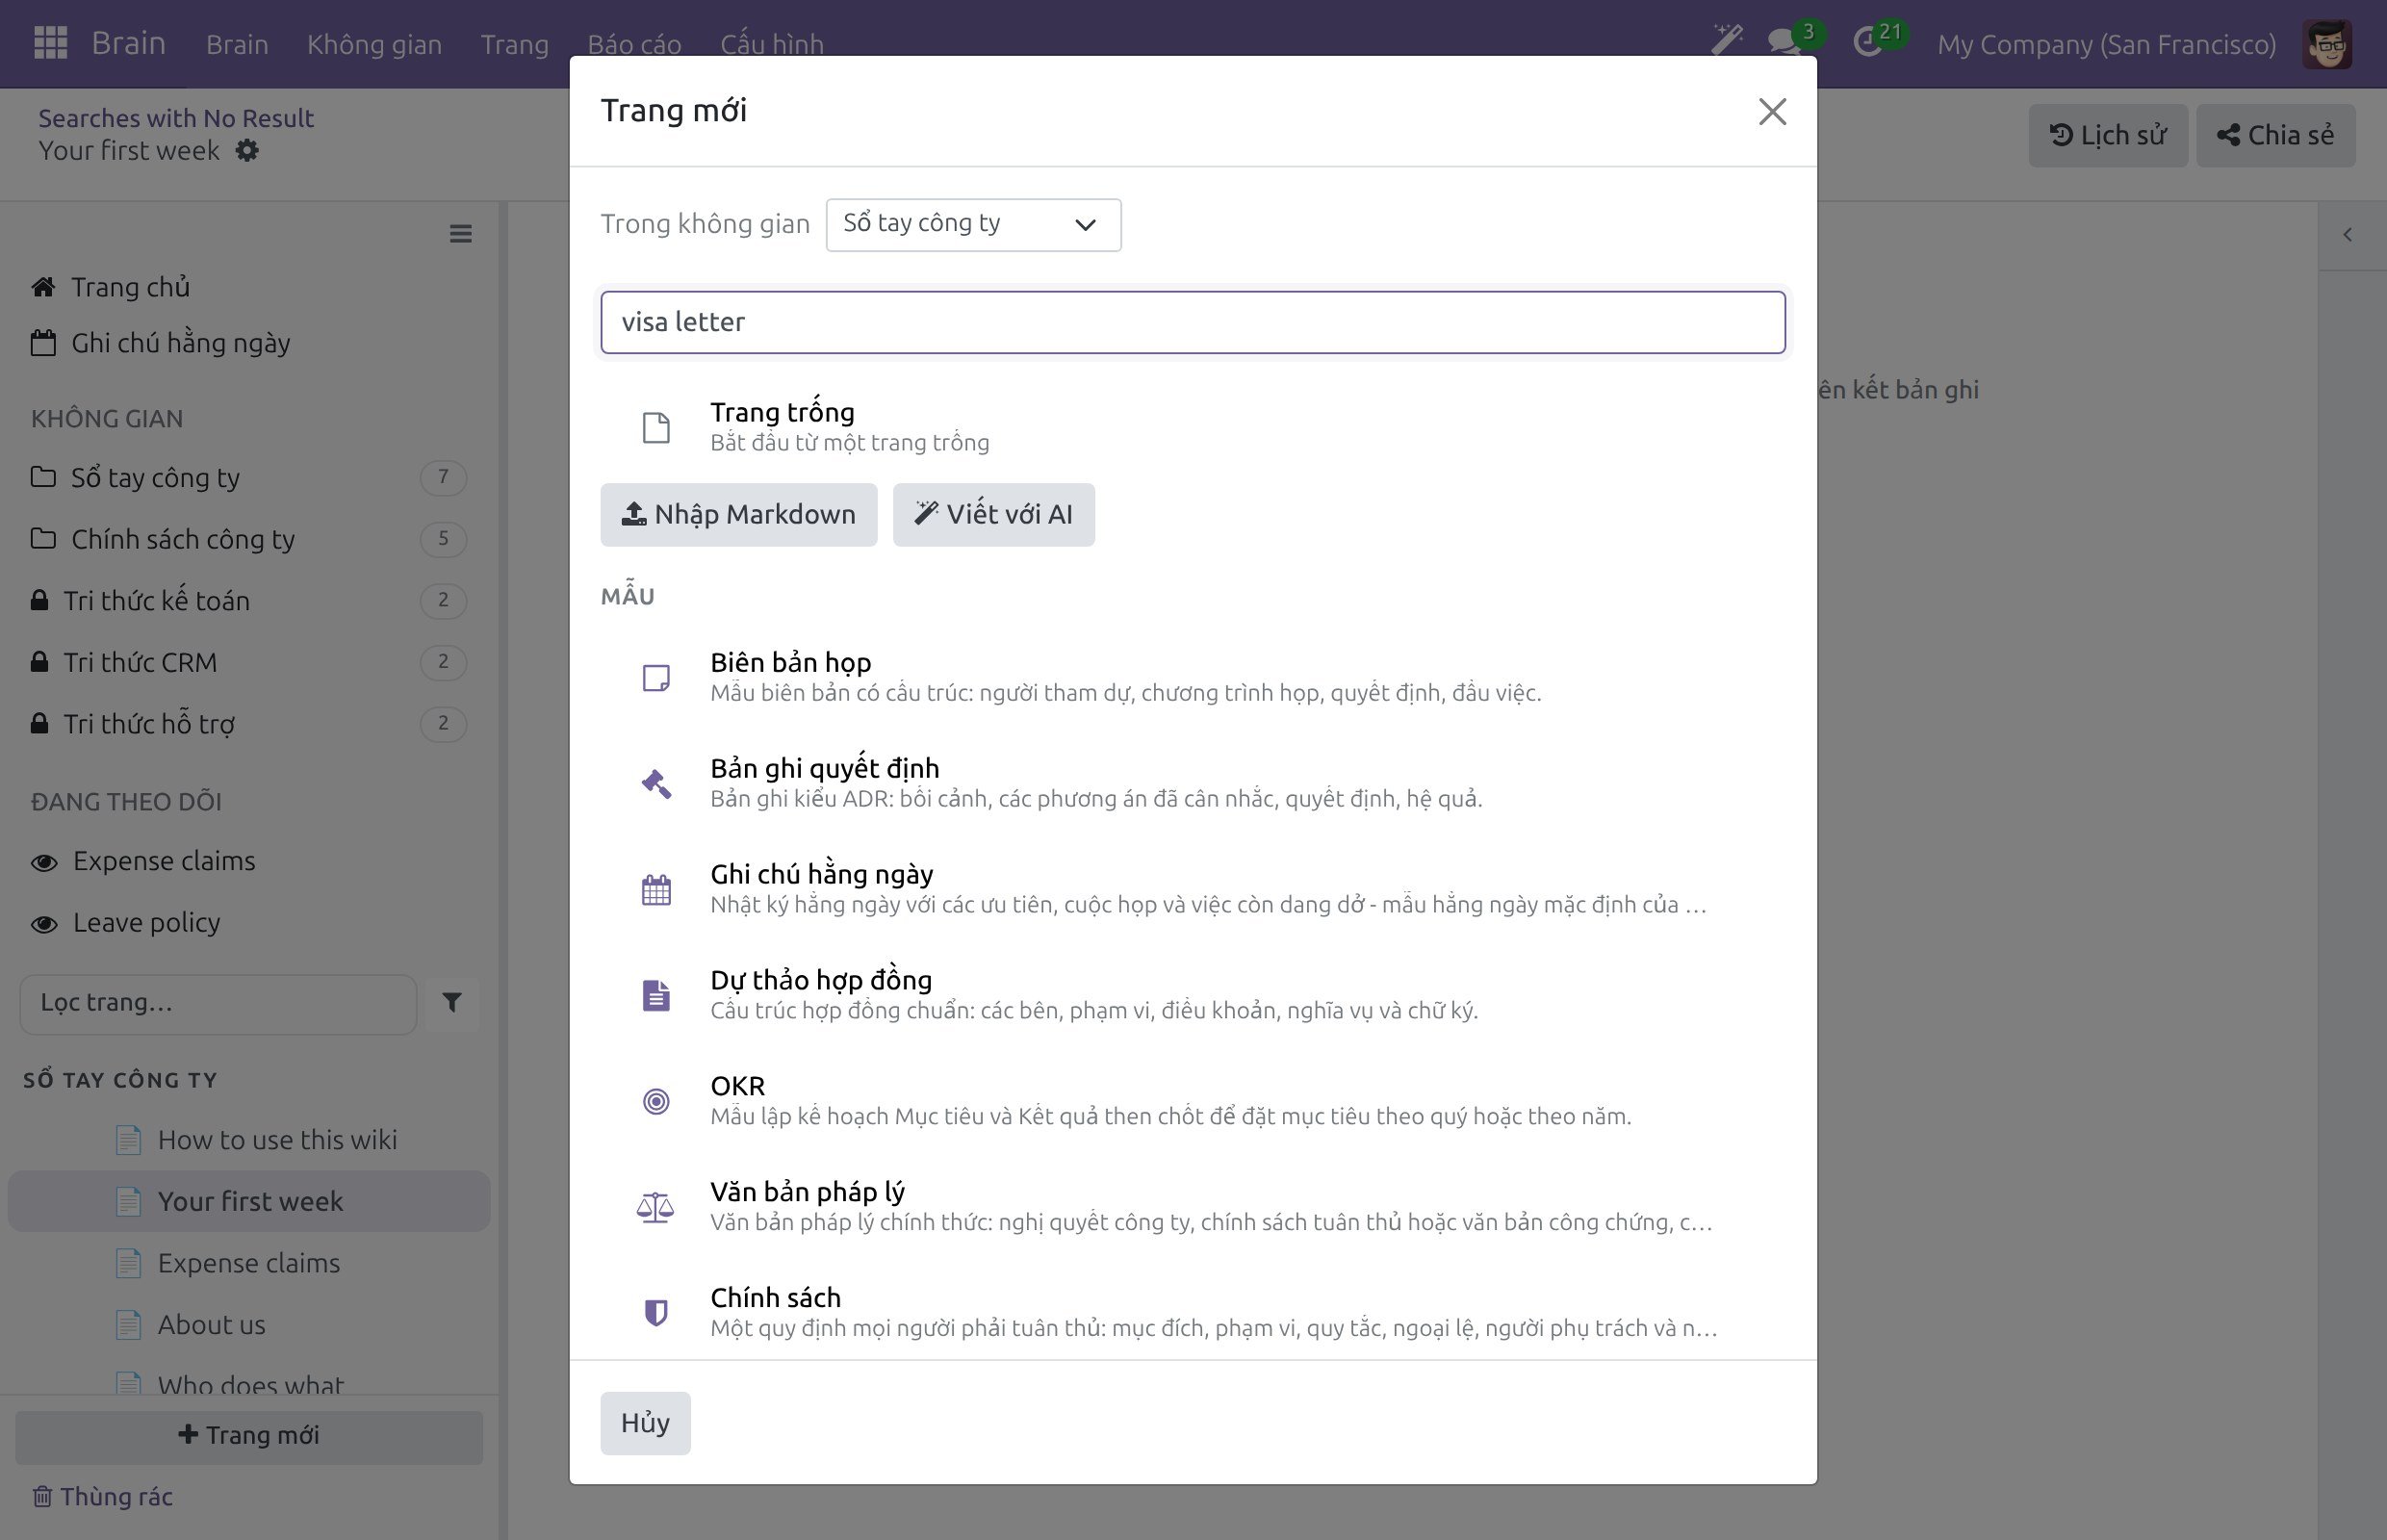Select the Văn bản pháp lý template
The height and width of the screenshot is (1540, 2387).
click(1192, 1207)
